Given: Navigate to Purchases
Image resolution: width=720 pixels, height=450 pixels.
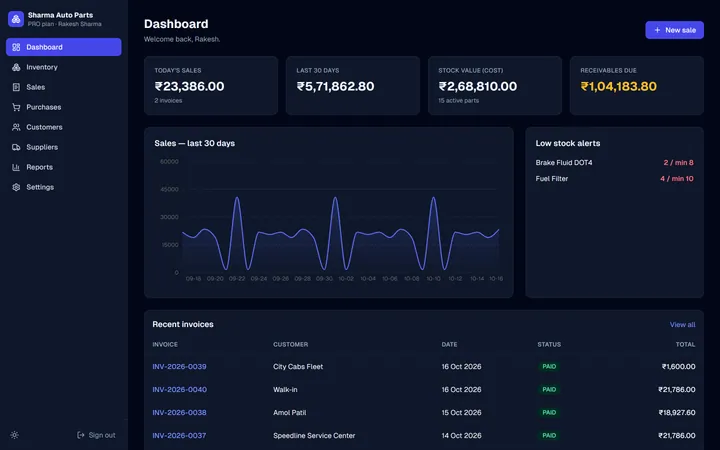Looking at the screenshot, I should (x=64, y=107).
